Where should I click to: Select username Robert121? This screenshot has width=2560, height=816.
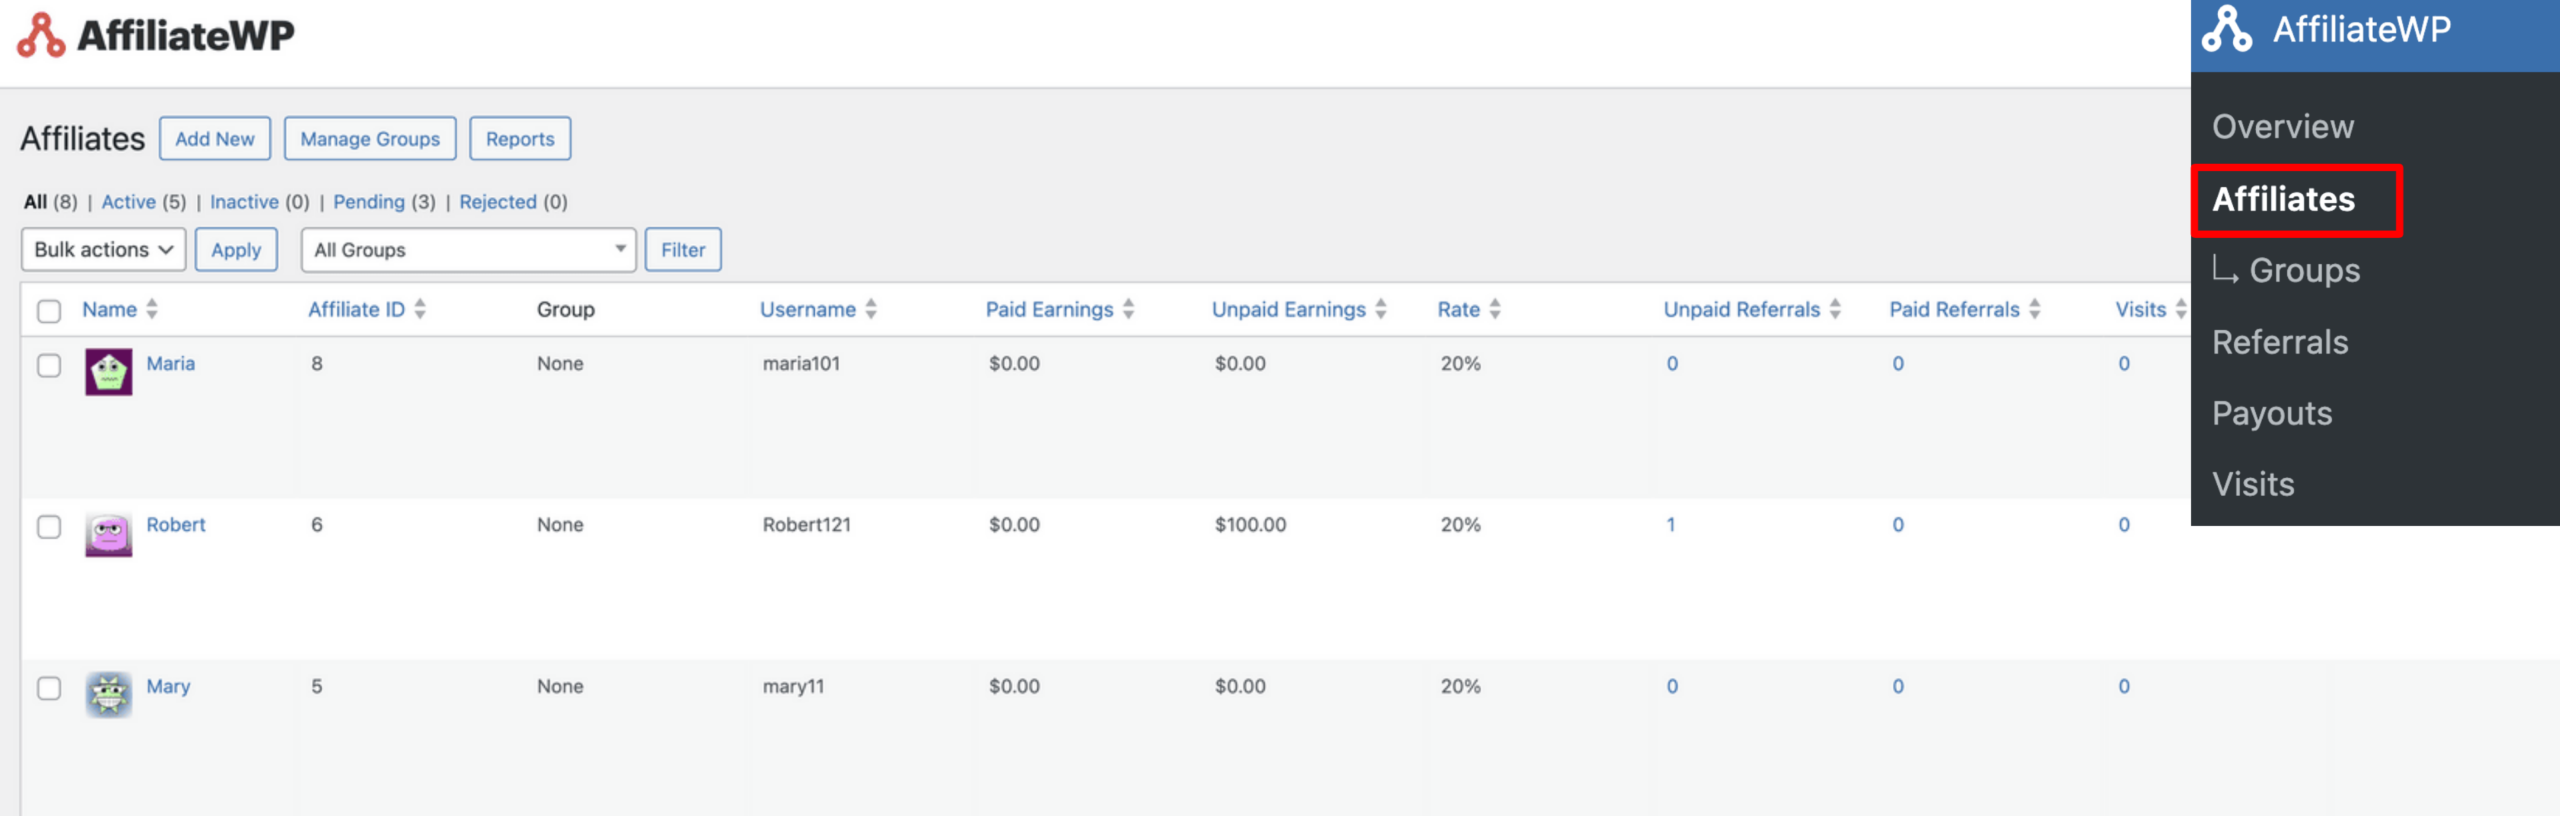[807, 524]
